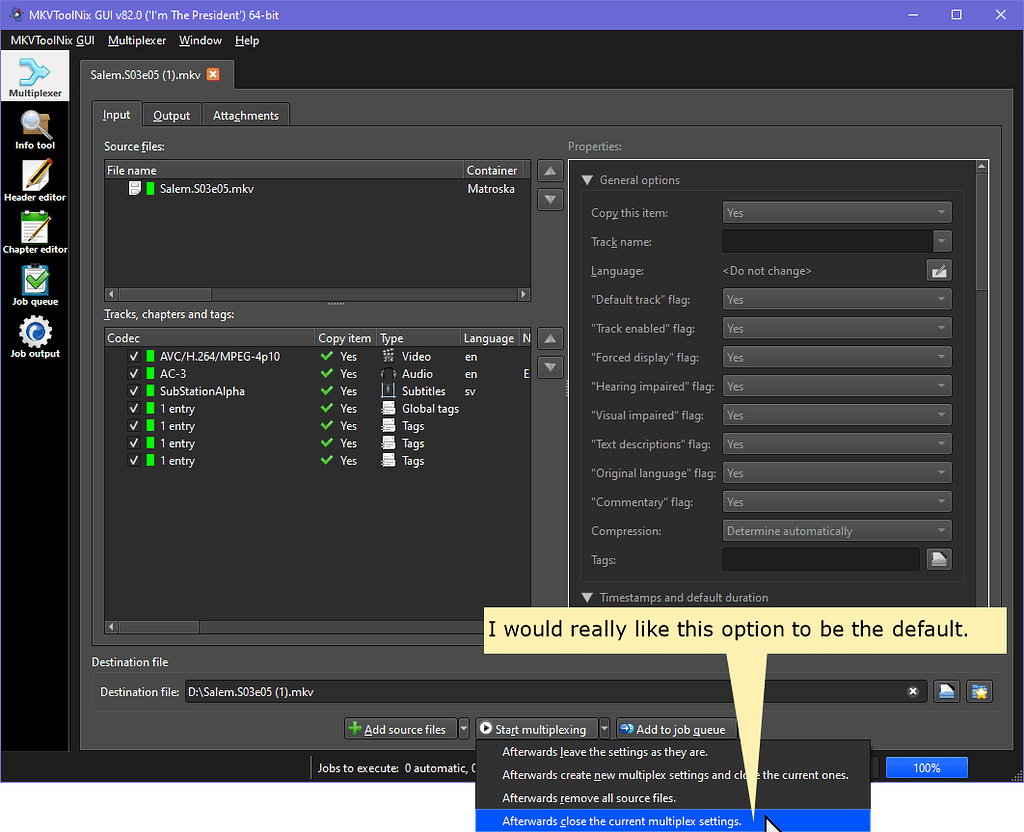The height and width of the screenshot is (832, 1024).
Task: Click the 100% progress control
Action: (926, 767)
